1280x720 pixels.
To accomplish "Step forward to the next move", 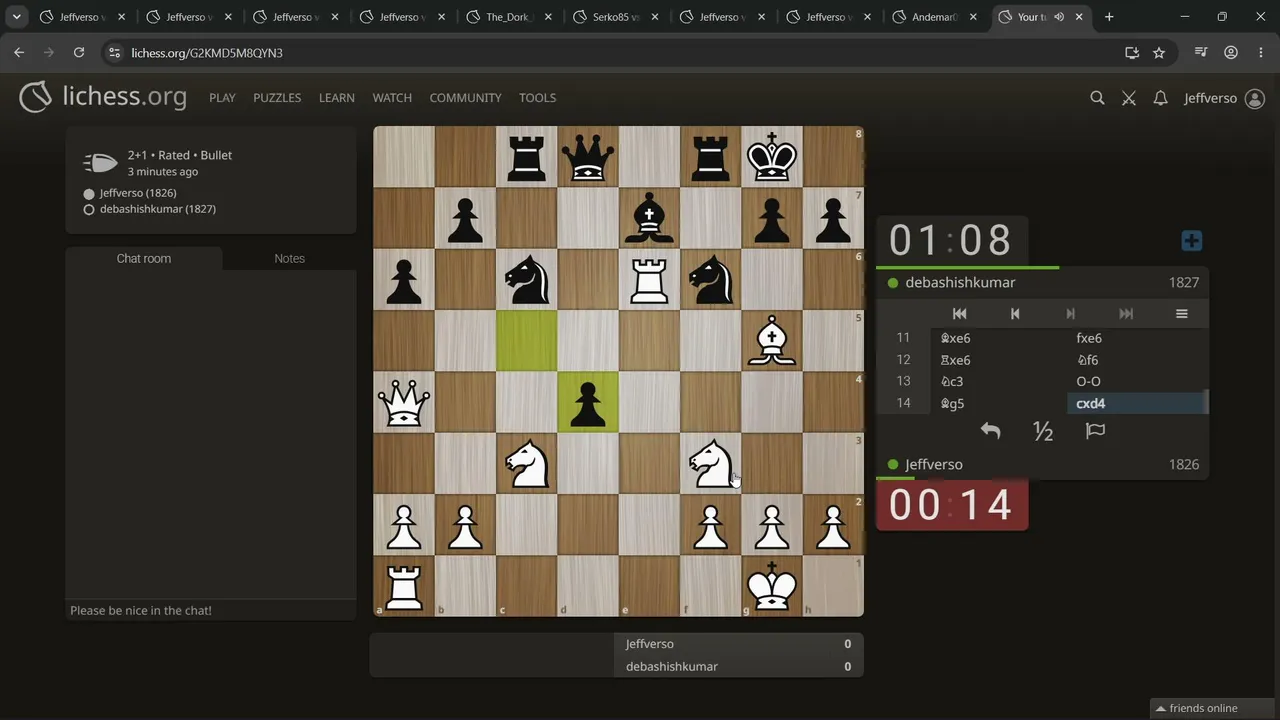I will click(x=1070, y=314).
